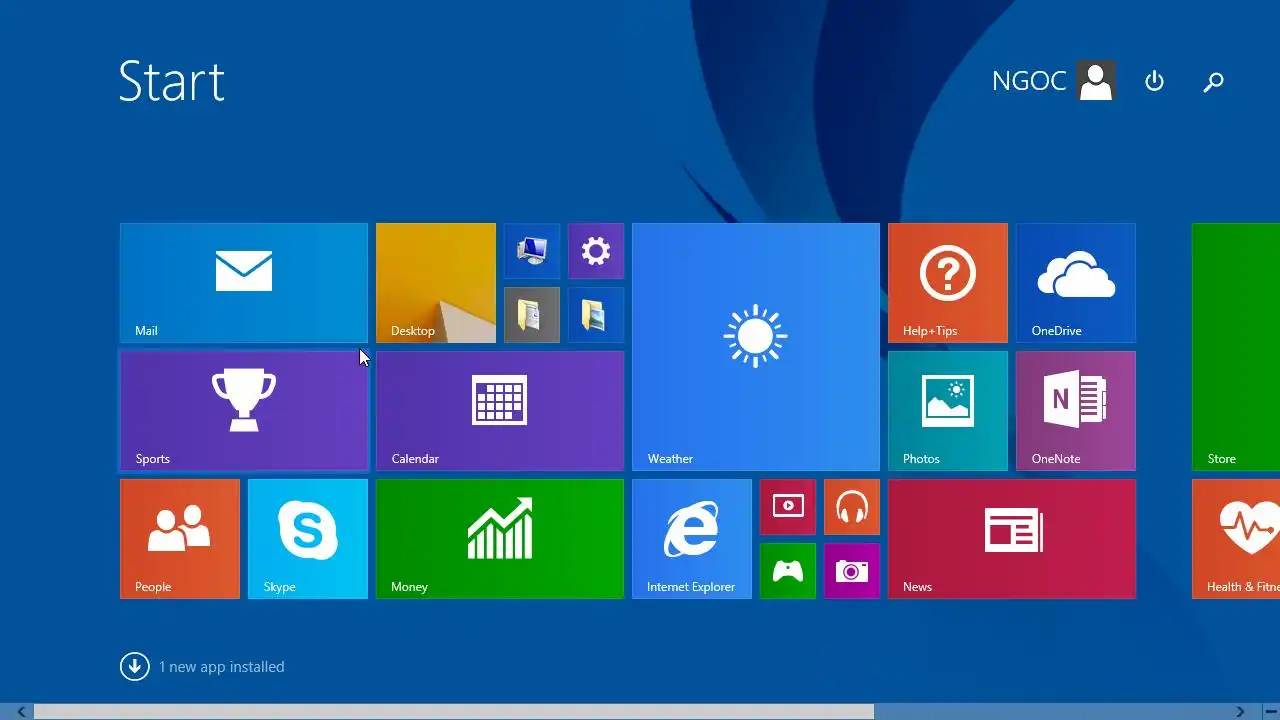Open the Photos tile
This screenshot has width=1280, height=720.
[x=948, y=411]
